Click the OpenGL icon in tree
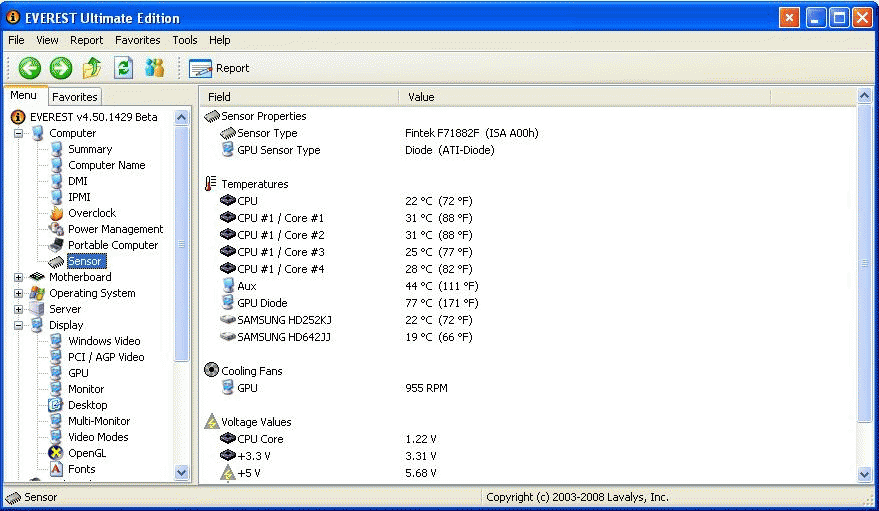The width and height of the screenshot is (879, 511). (56, 453)
